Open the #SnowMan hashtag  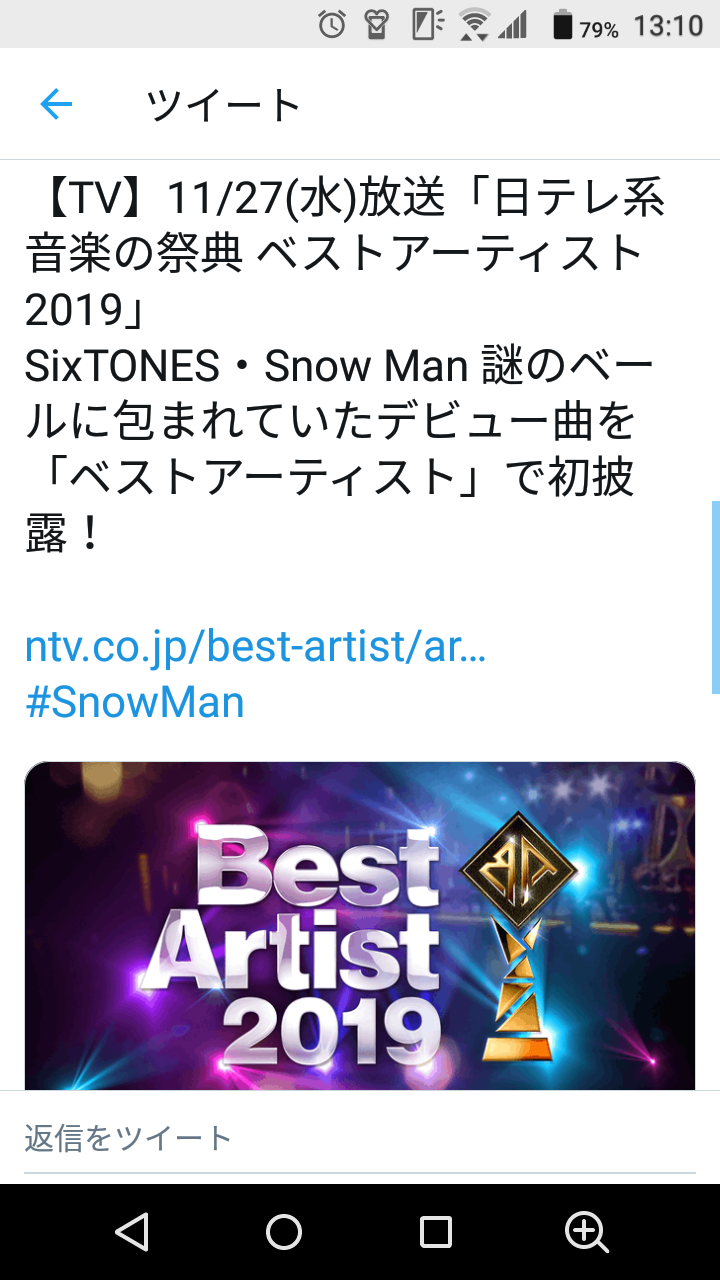135,702
